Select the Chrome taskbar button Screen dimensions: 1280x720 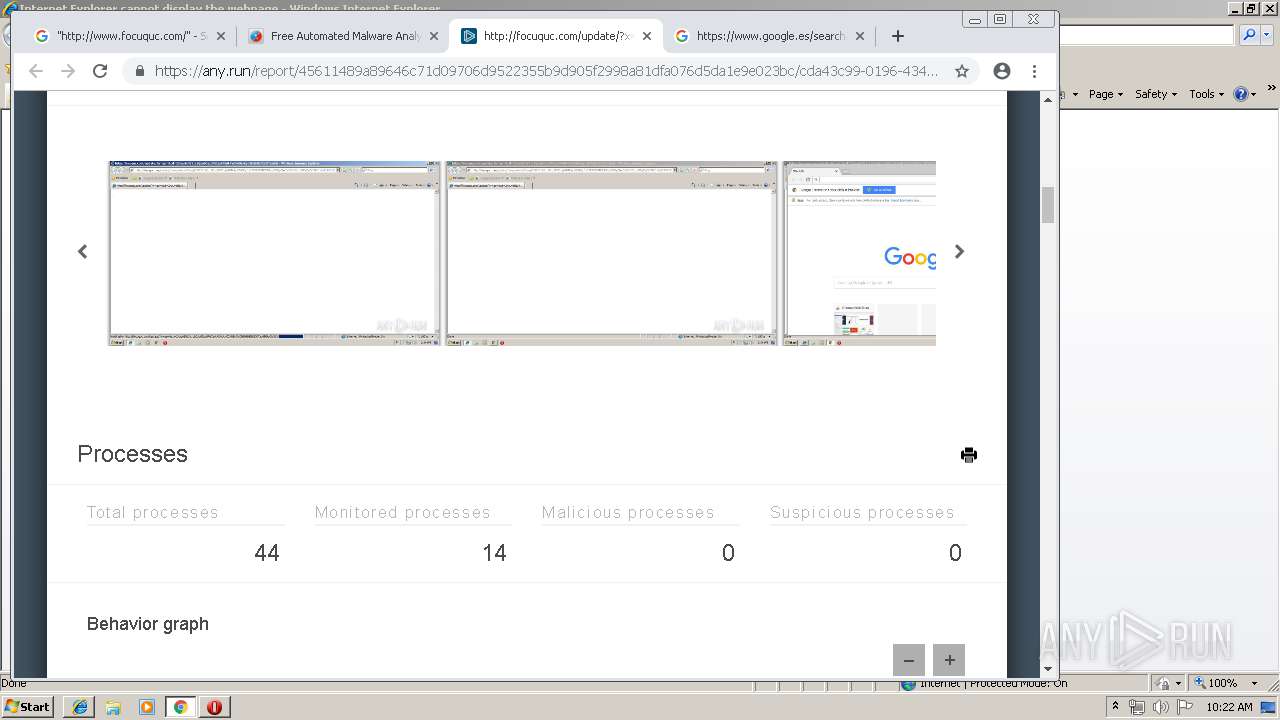[181, 707]
